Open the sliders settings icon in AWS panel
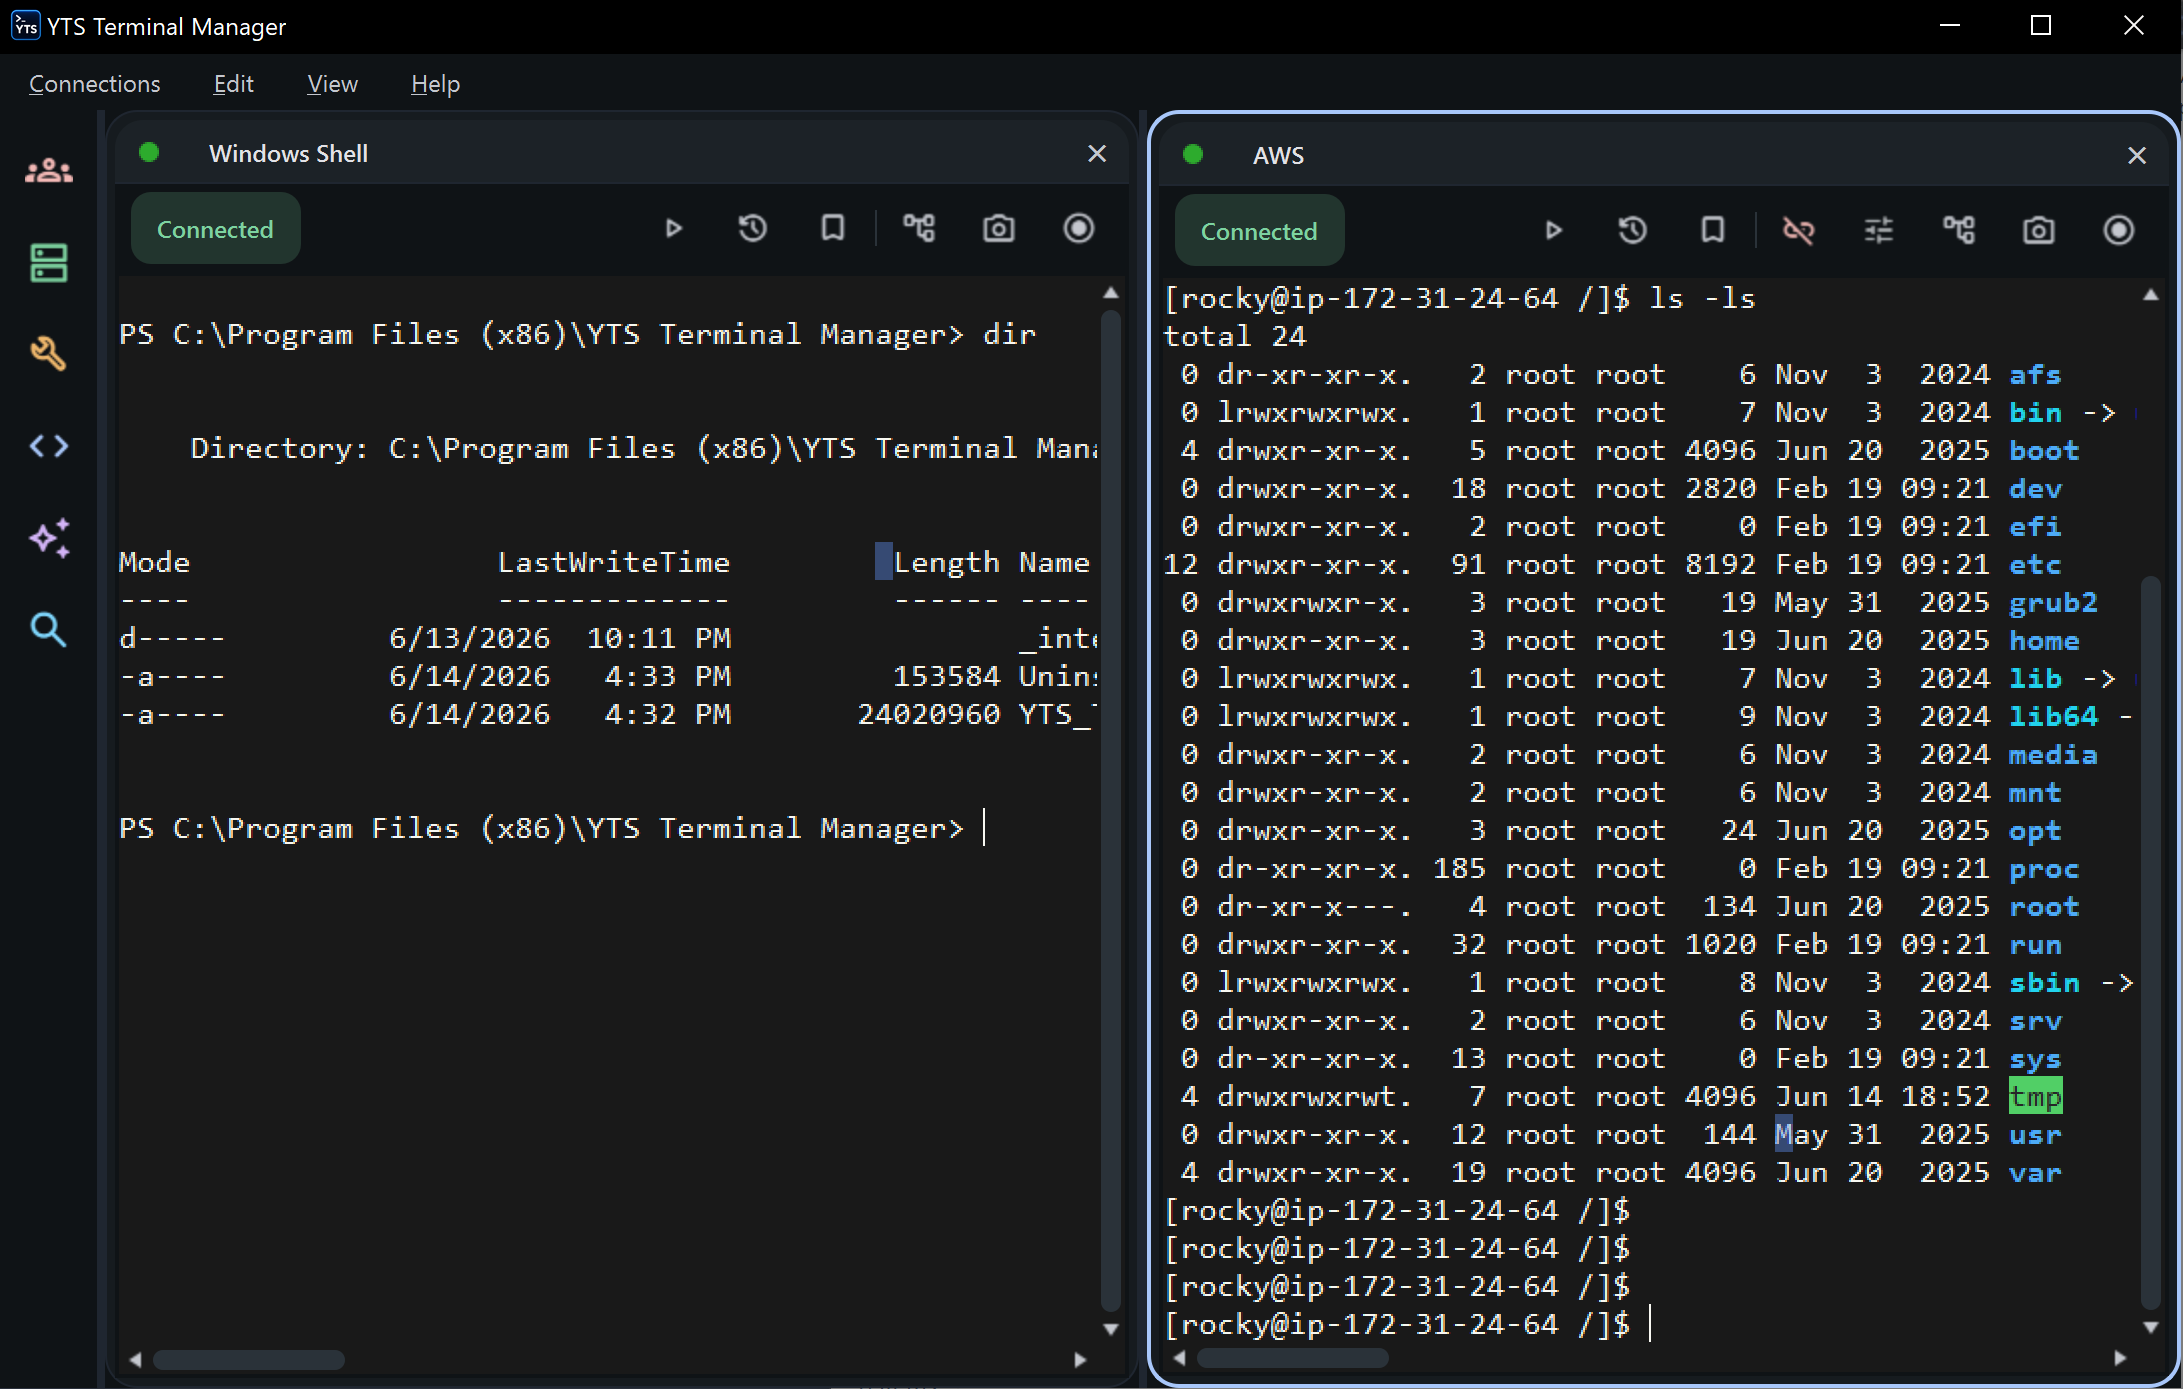 (1878, 231)
